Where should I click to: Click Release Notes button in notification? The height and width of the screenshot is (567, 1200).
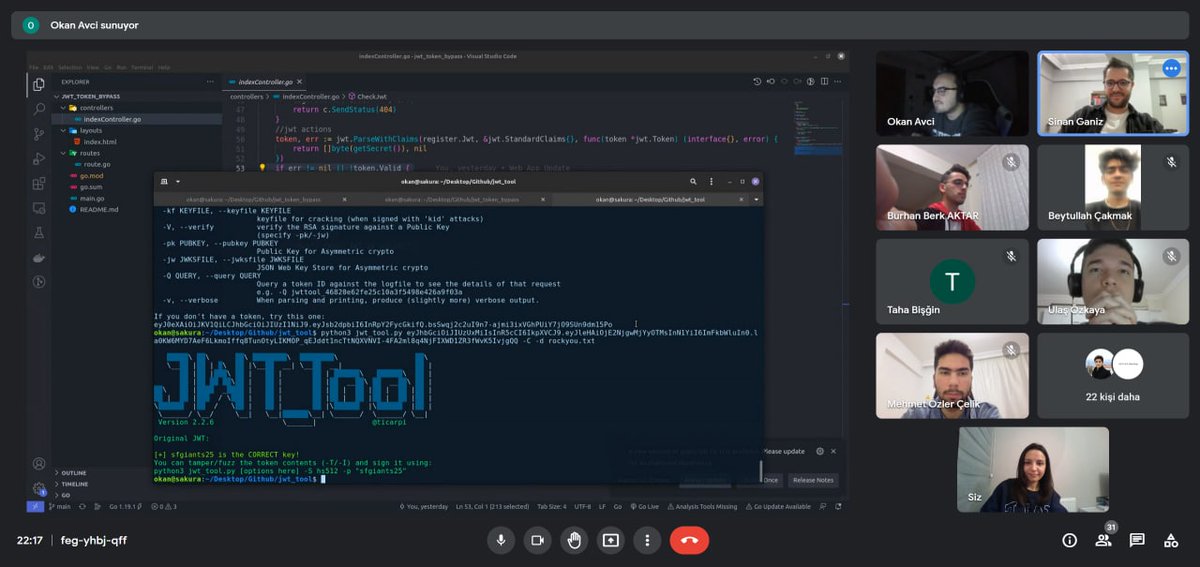812,480
